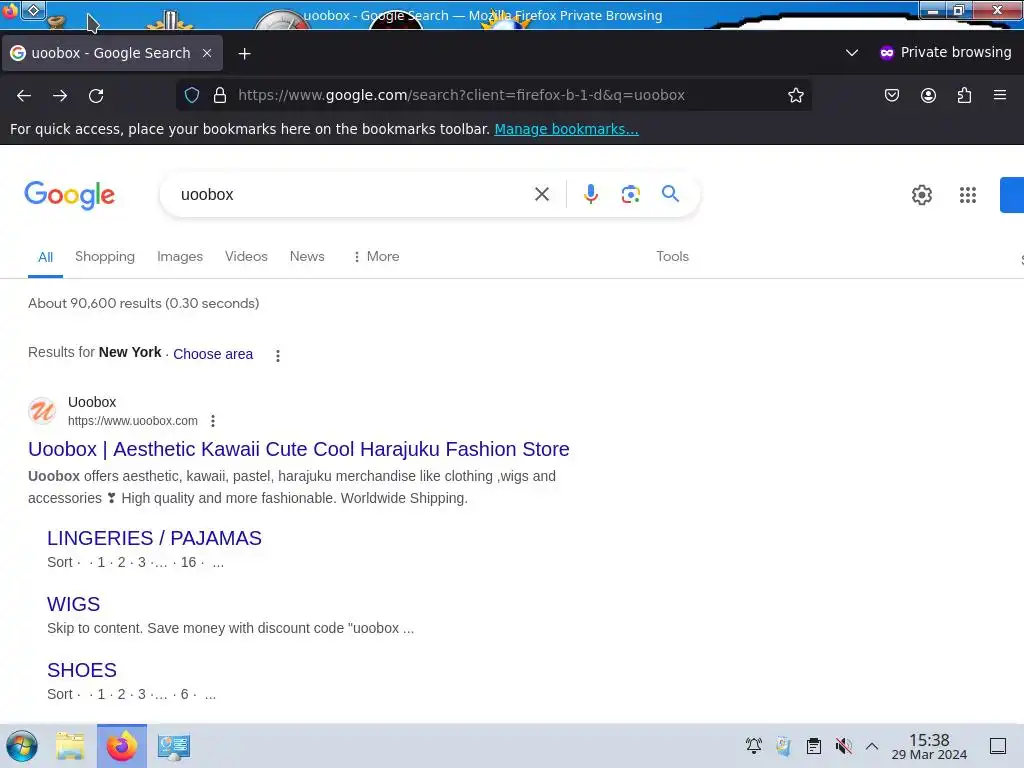Expand the list all tabs chevron
Viewport: 1024px width, 768px height.
(x=852, y=52)
